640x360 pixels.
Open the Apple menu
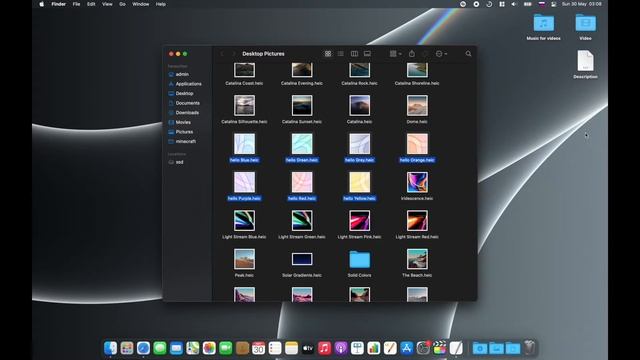click(41, 4)
